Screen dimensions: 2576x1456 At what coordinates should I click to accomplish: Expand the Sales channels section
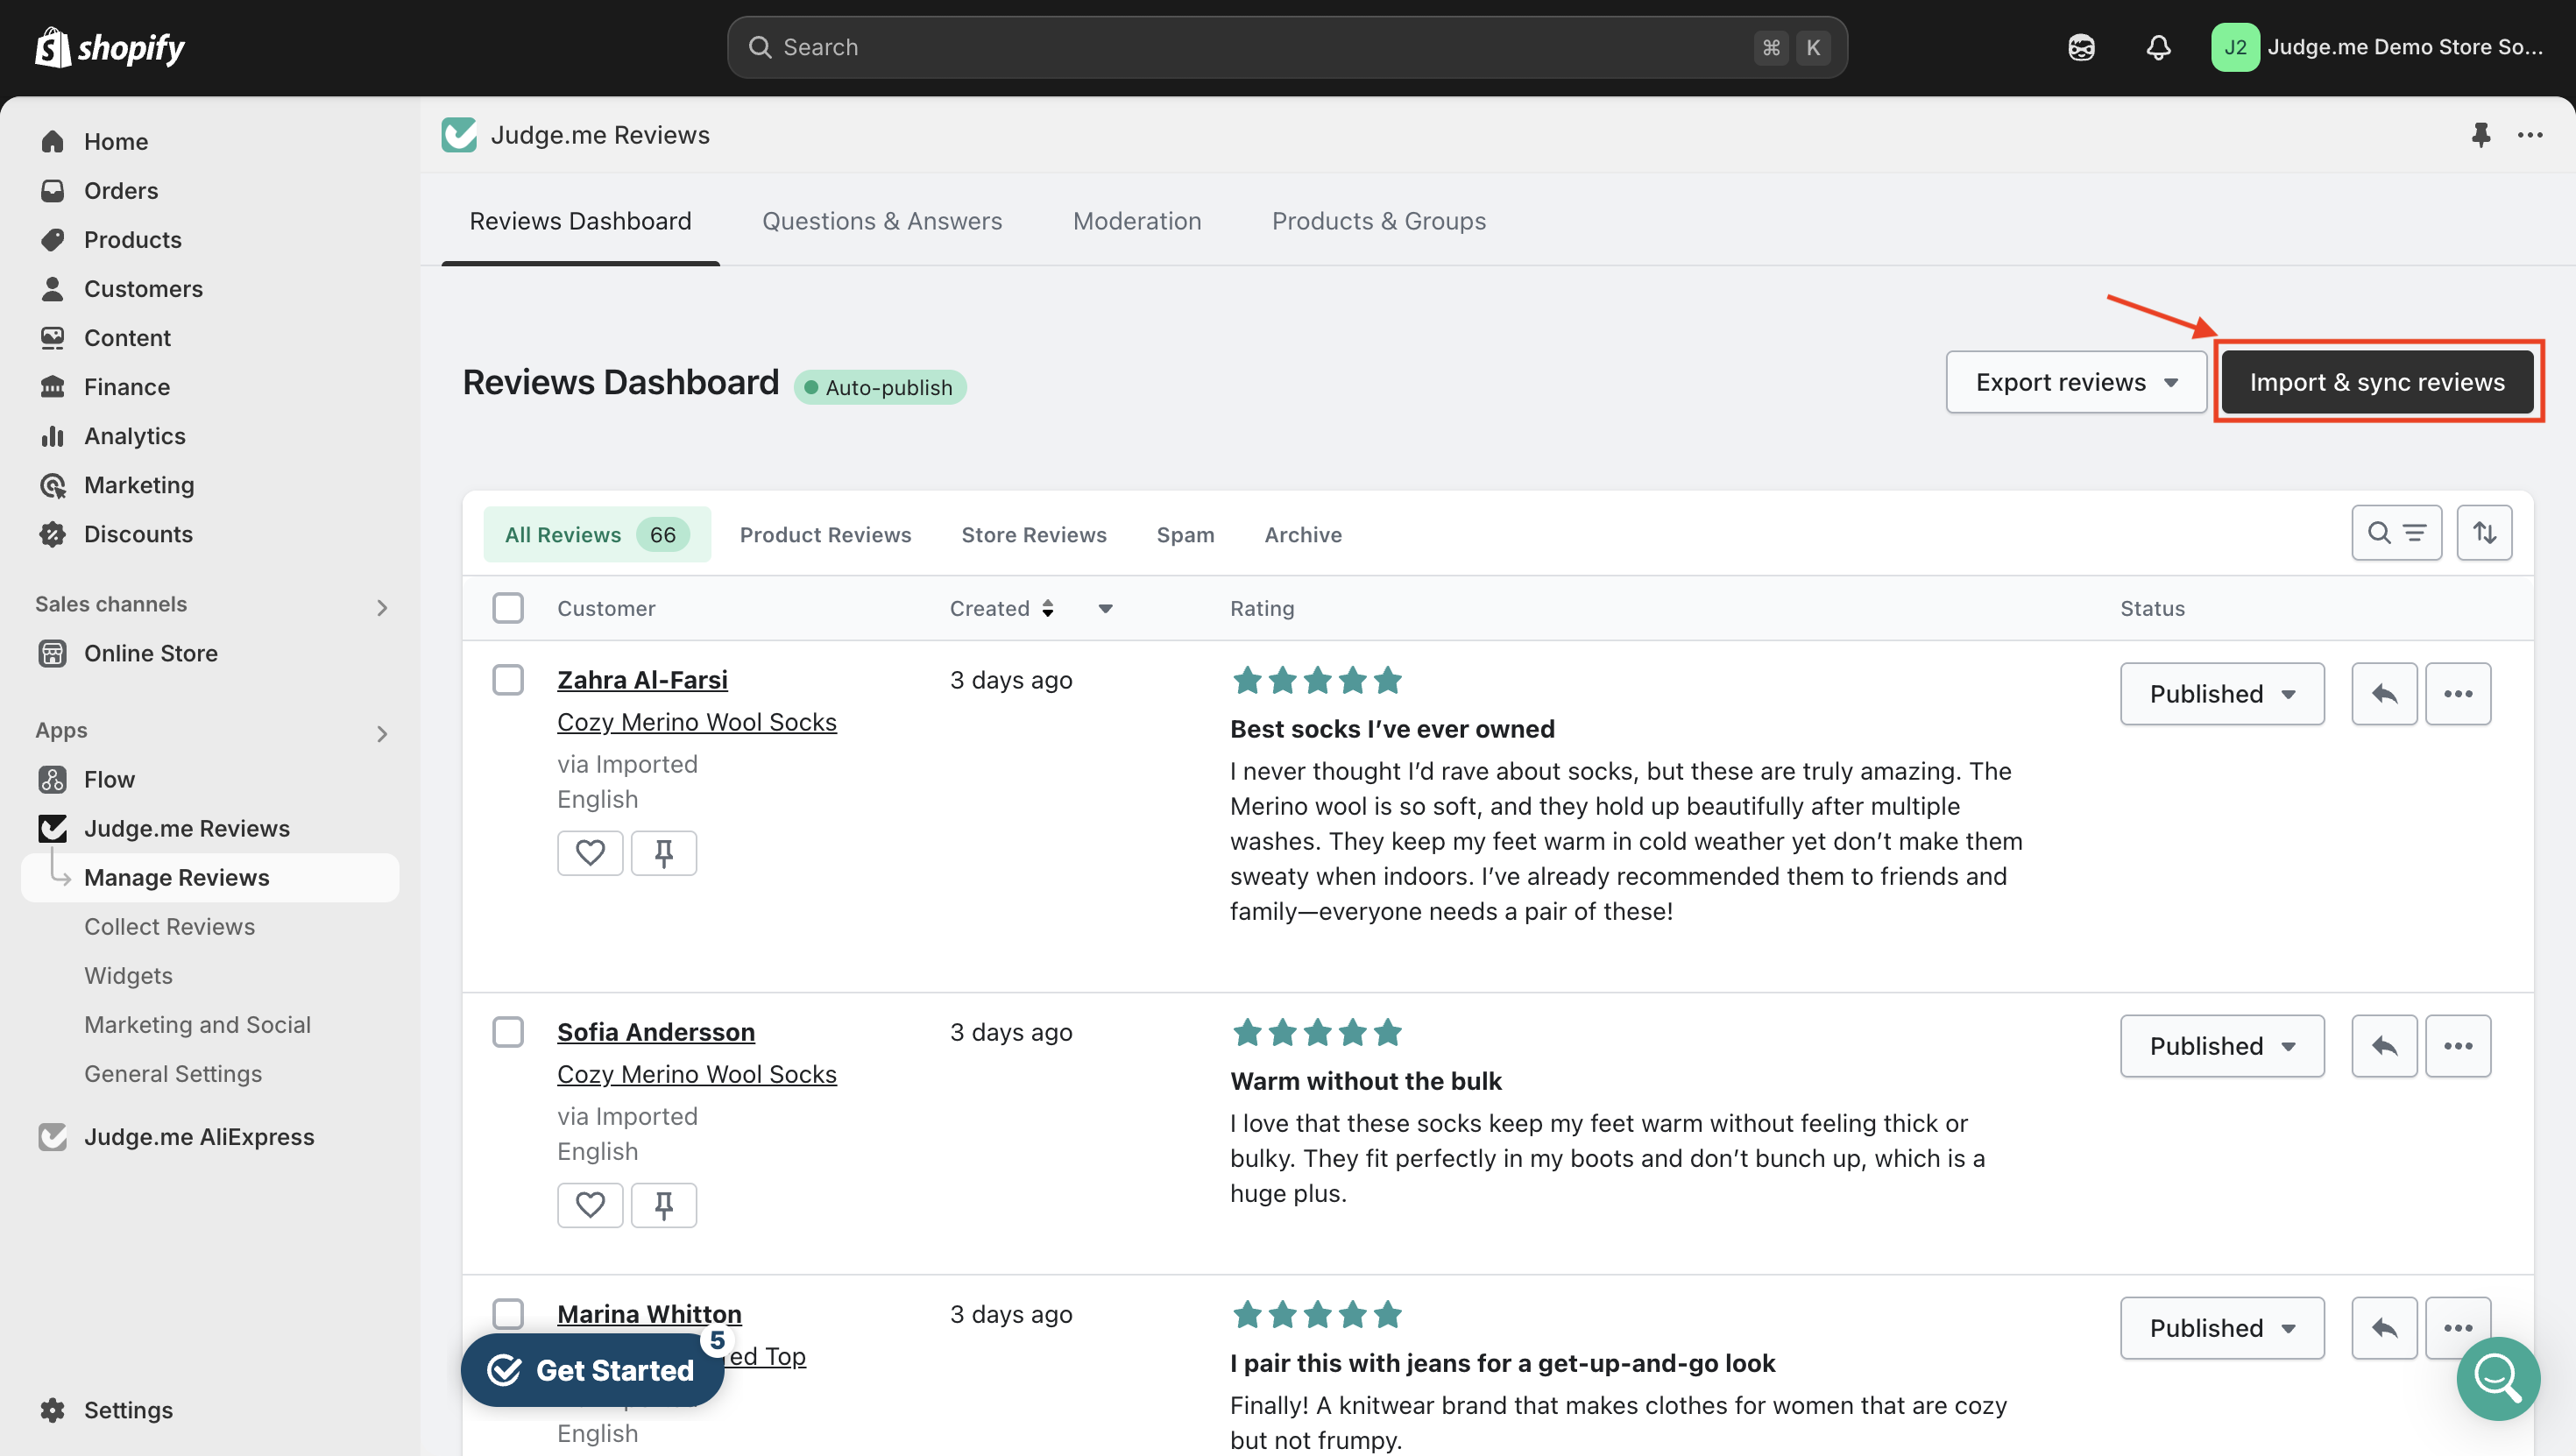tap(382, 607)
